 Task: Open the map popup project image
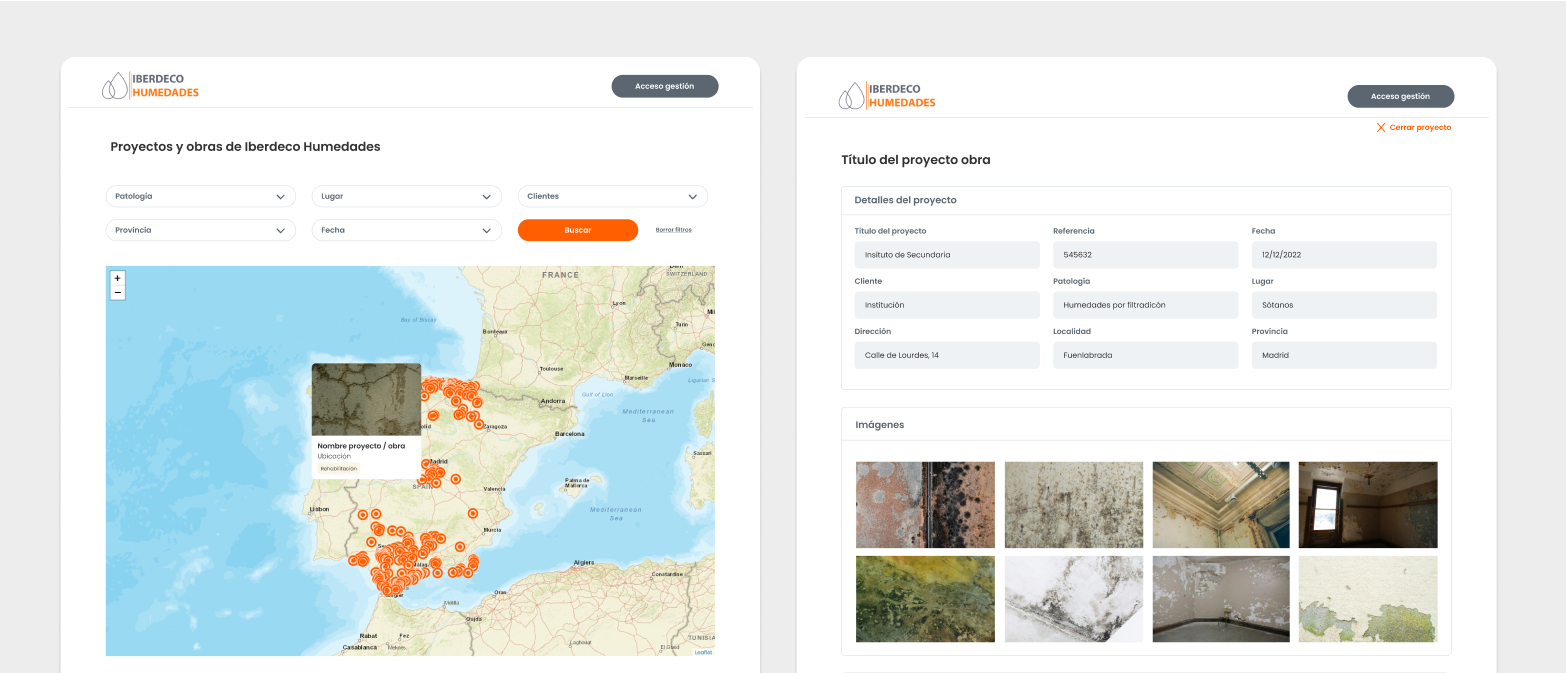point(366,399)
